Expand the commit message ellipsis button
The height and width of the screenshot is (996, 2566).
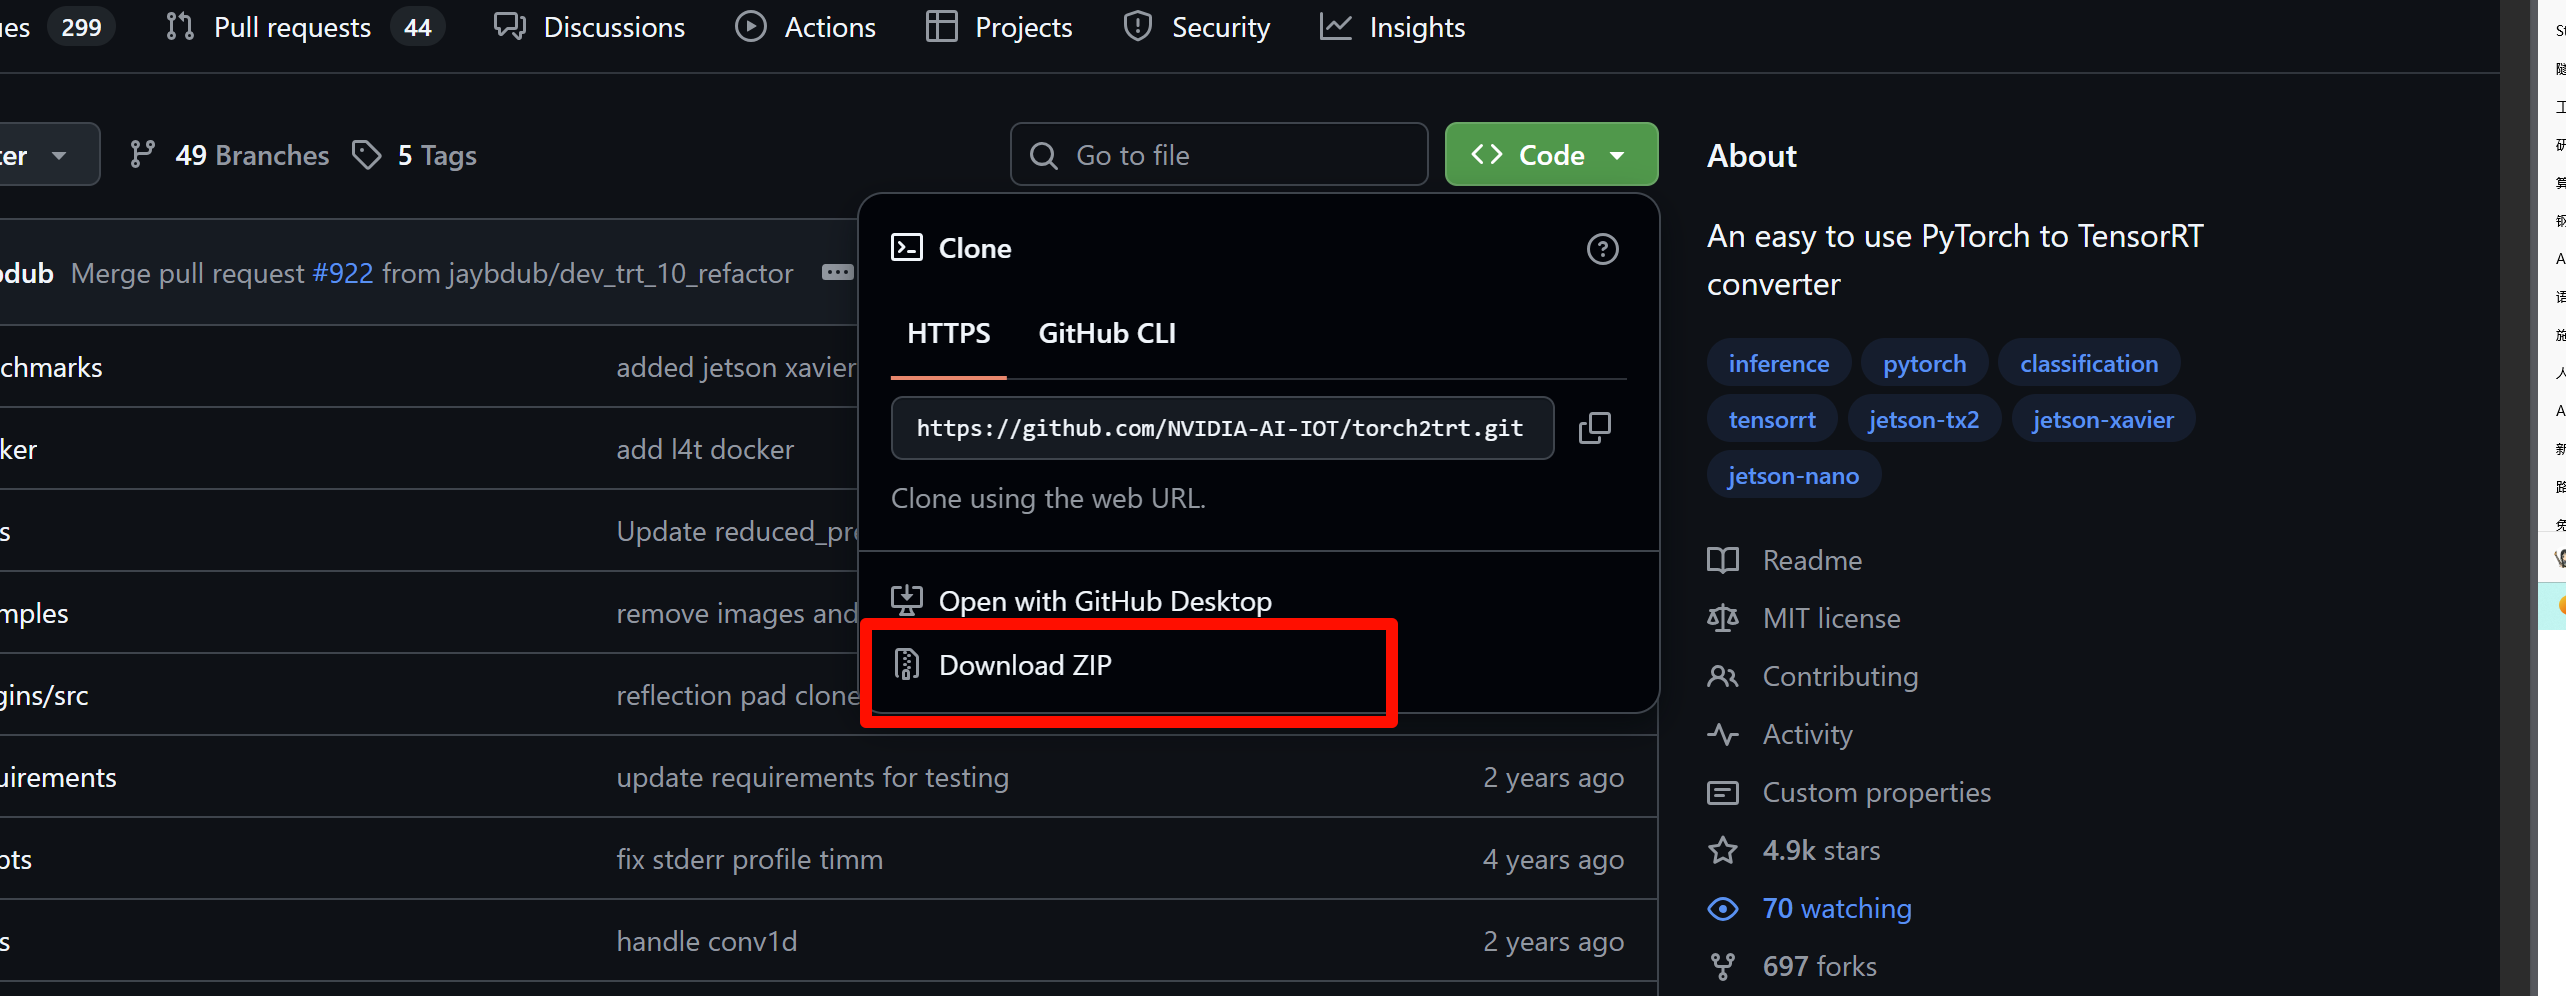(x=837, y=272)
